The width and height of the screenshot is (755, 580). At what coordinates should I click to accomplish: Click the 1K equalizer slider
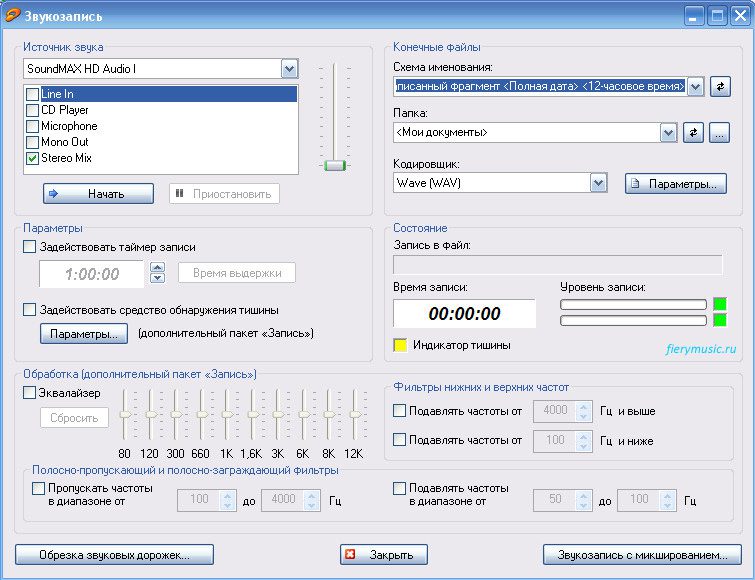click(x=227, y=414)
